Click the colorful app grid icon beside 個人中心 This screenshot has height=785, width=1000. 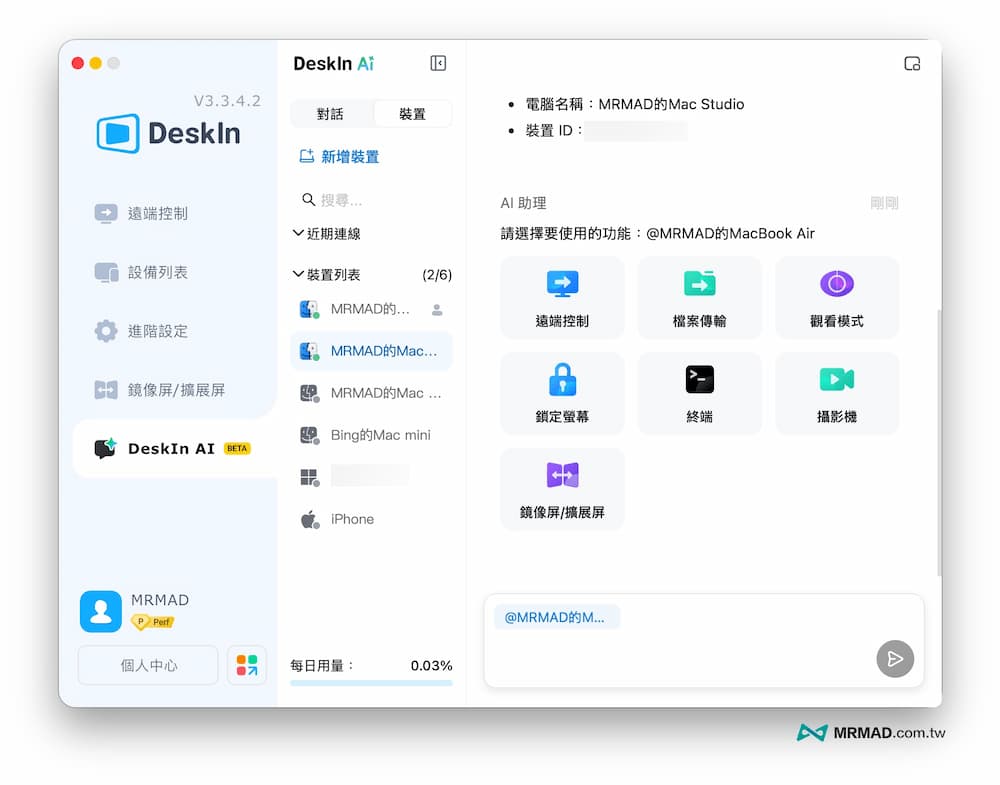coord(246,664)
